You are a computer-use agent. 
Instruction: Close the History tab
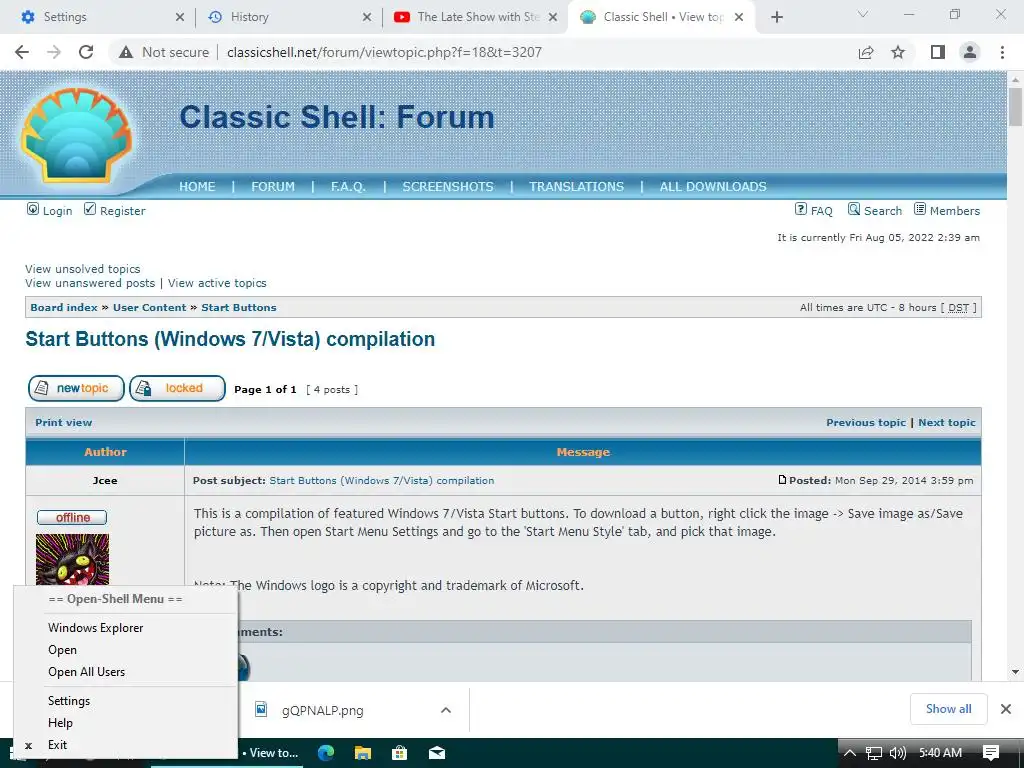pos(367,17)
